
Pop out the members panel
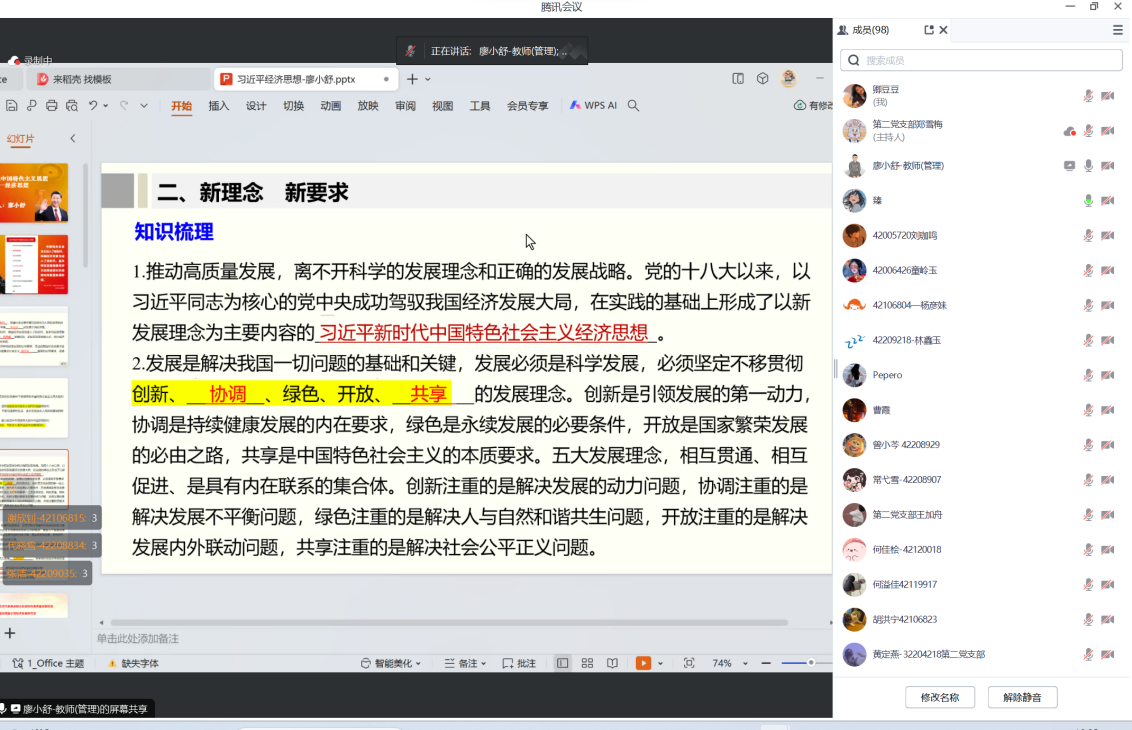928,30
